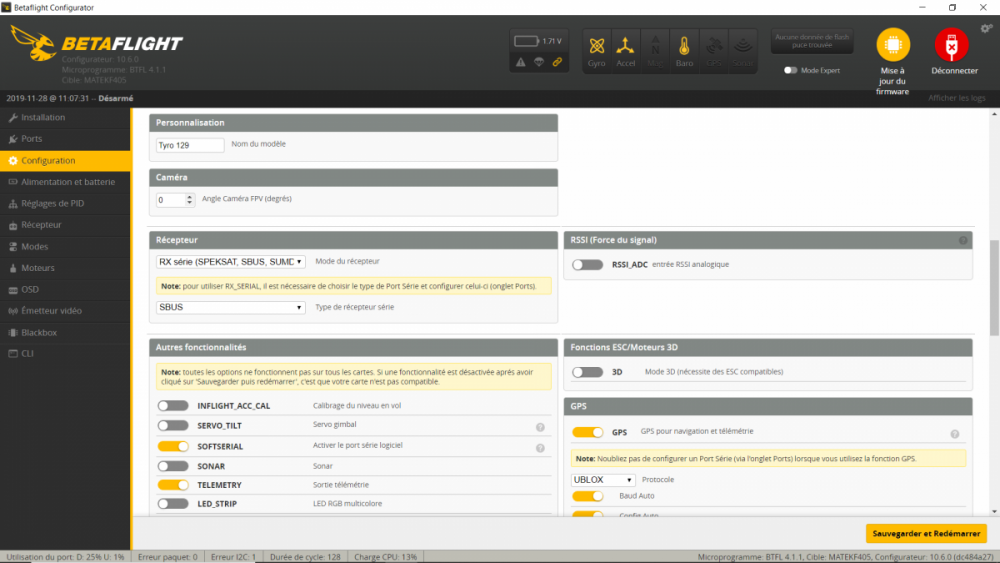This screenshot has width=1000, height=563.
Task: Click 'Erreur I2C: 1' status text
Action: coord(233,557)
